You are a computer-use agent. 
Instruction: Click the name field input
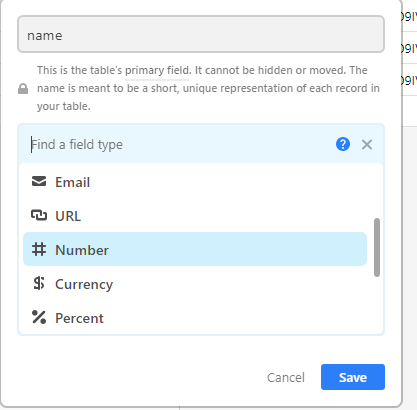click(201, 34)
